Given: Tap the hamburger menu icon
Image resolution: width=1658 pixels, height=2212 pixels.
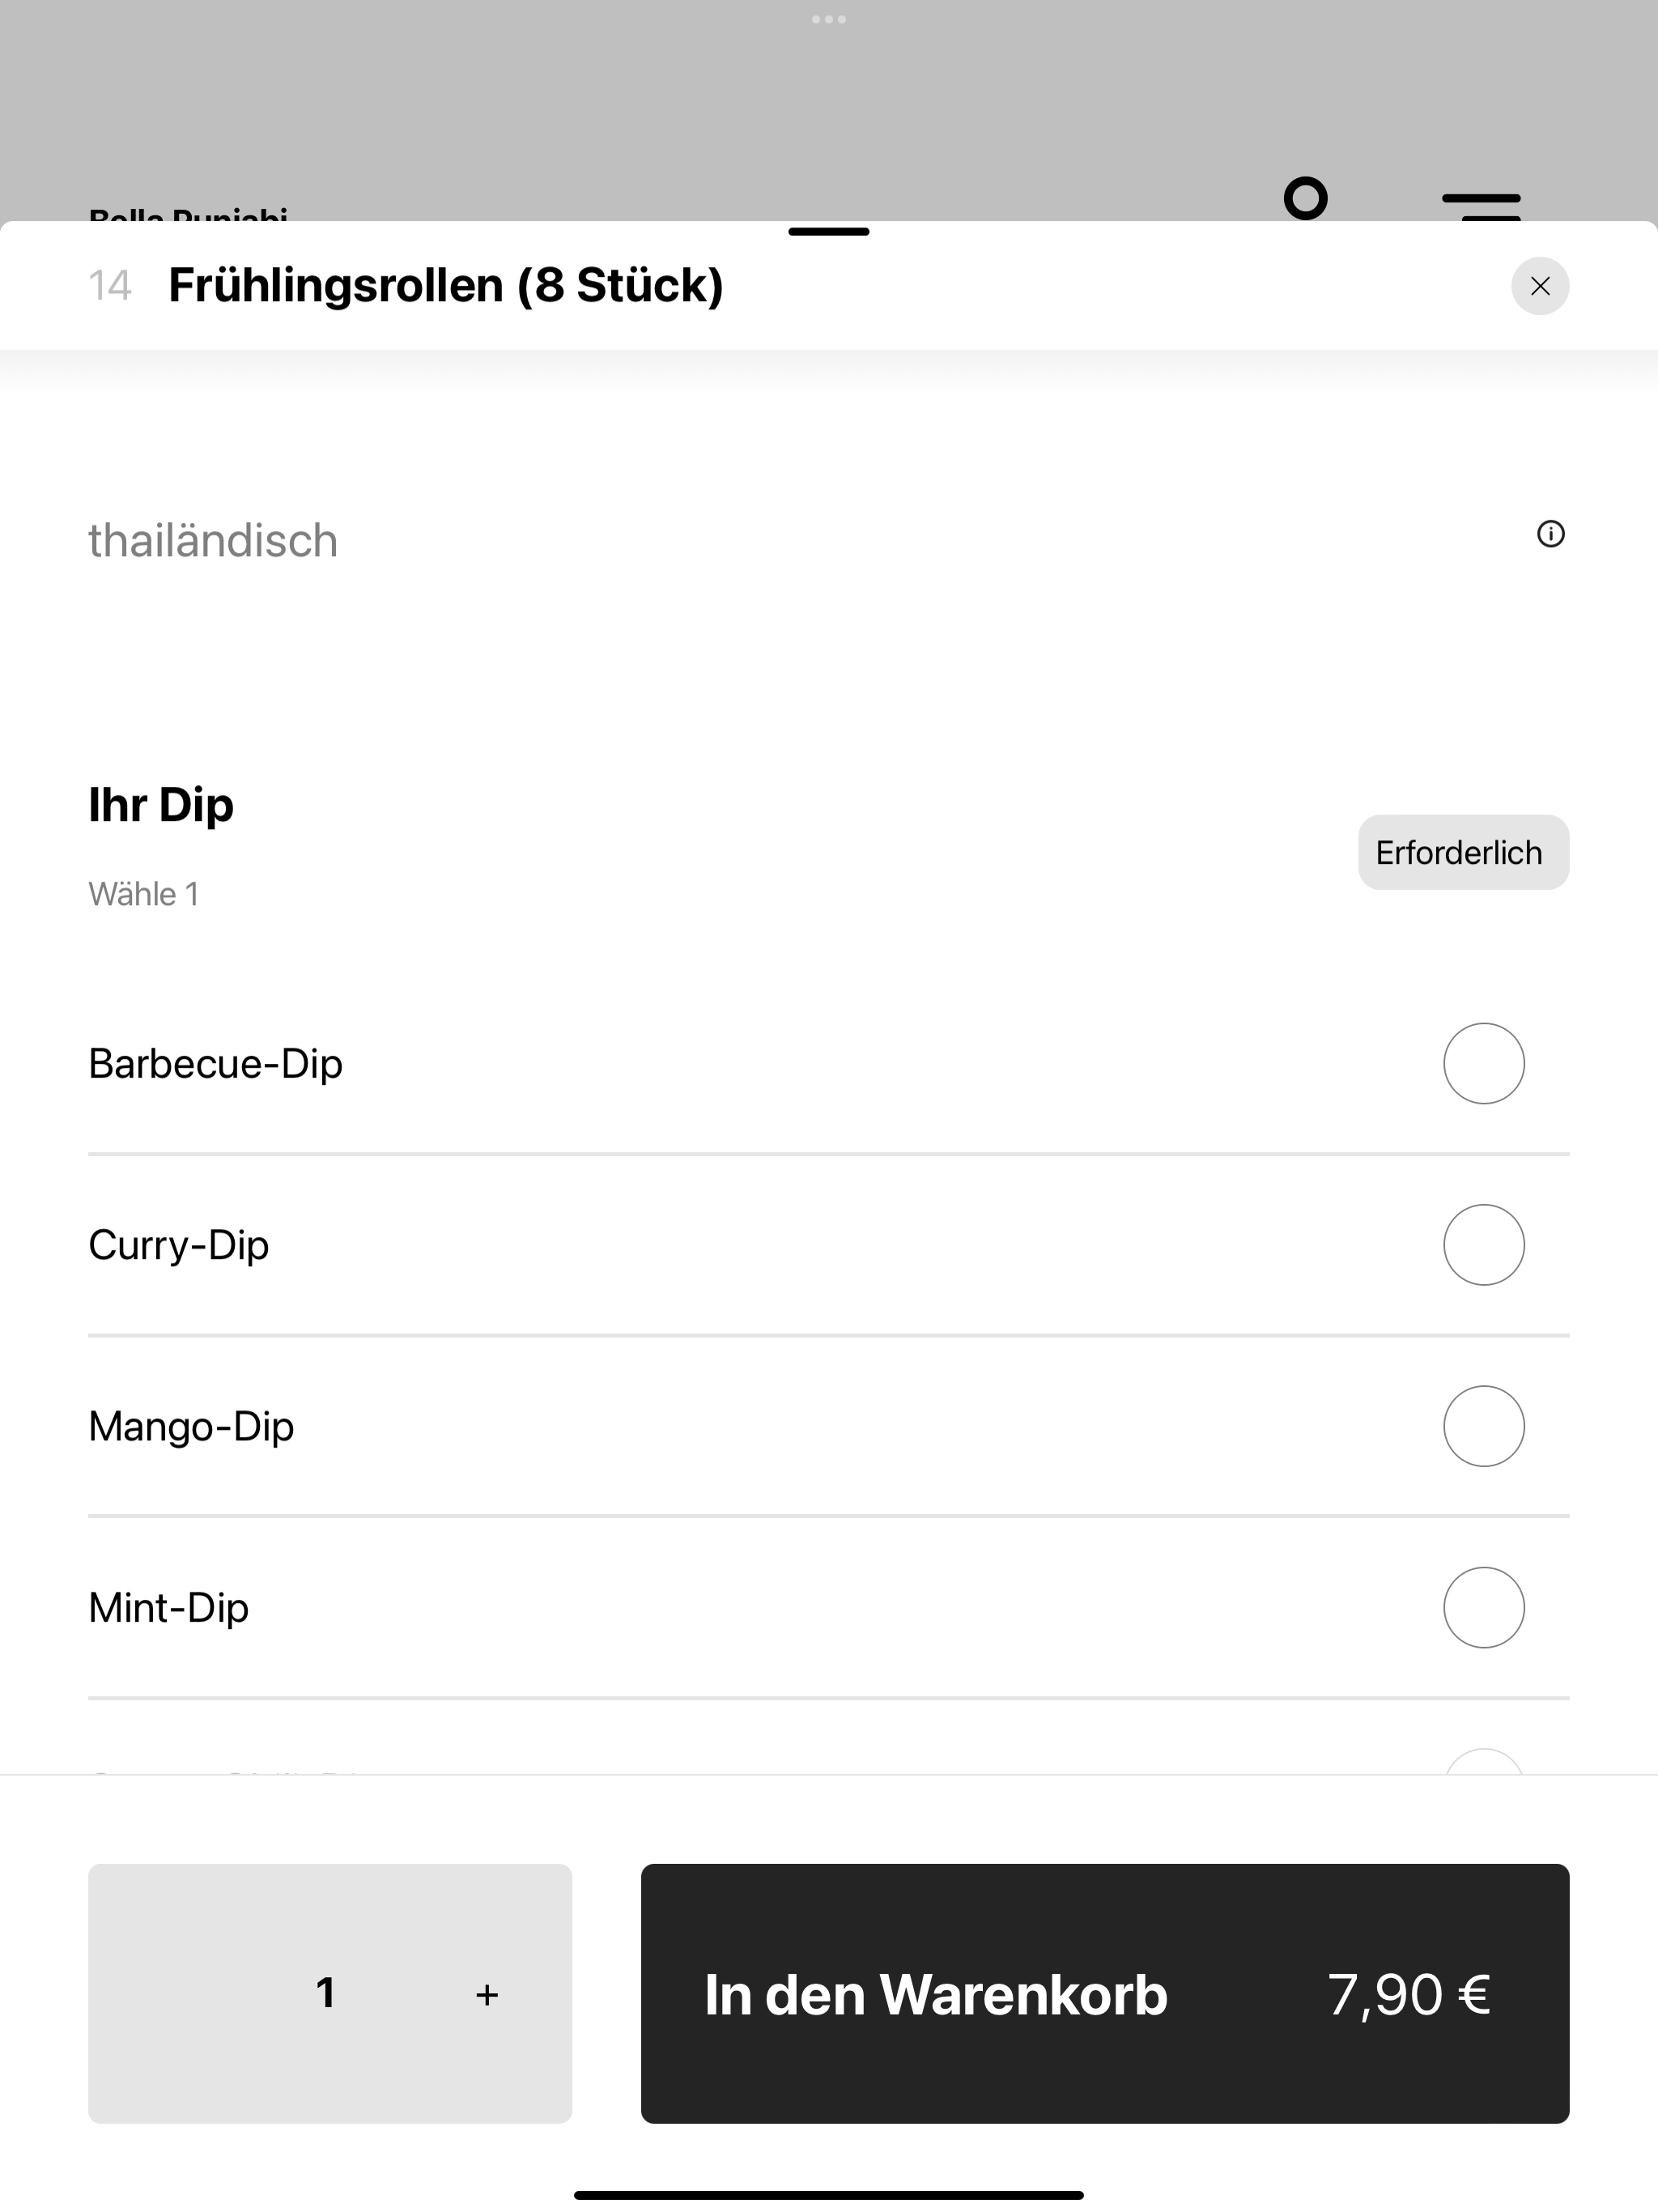Looking at the screenshot, I should 1481,205.
